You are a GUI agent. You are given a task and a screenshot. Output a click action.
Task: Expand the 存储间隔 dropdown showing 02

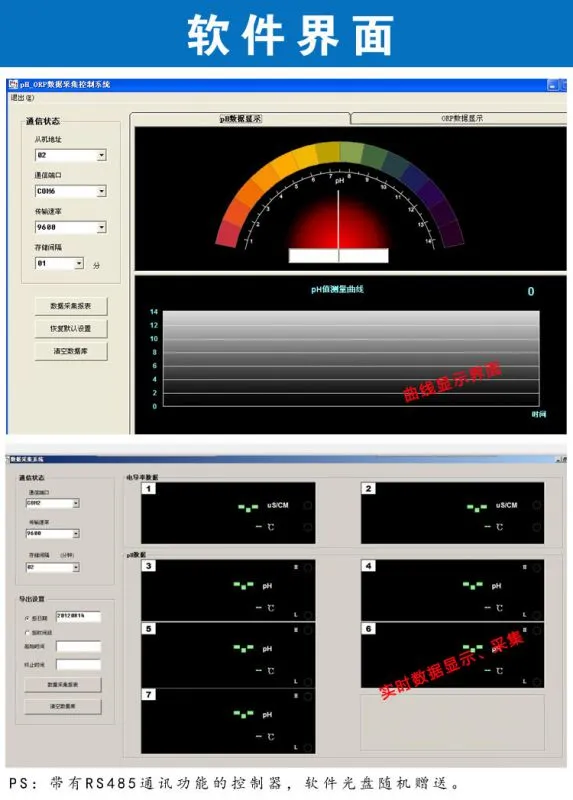tap(76, 567)
